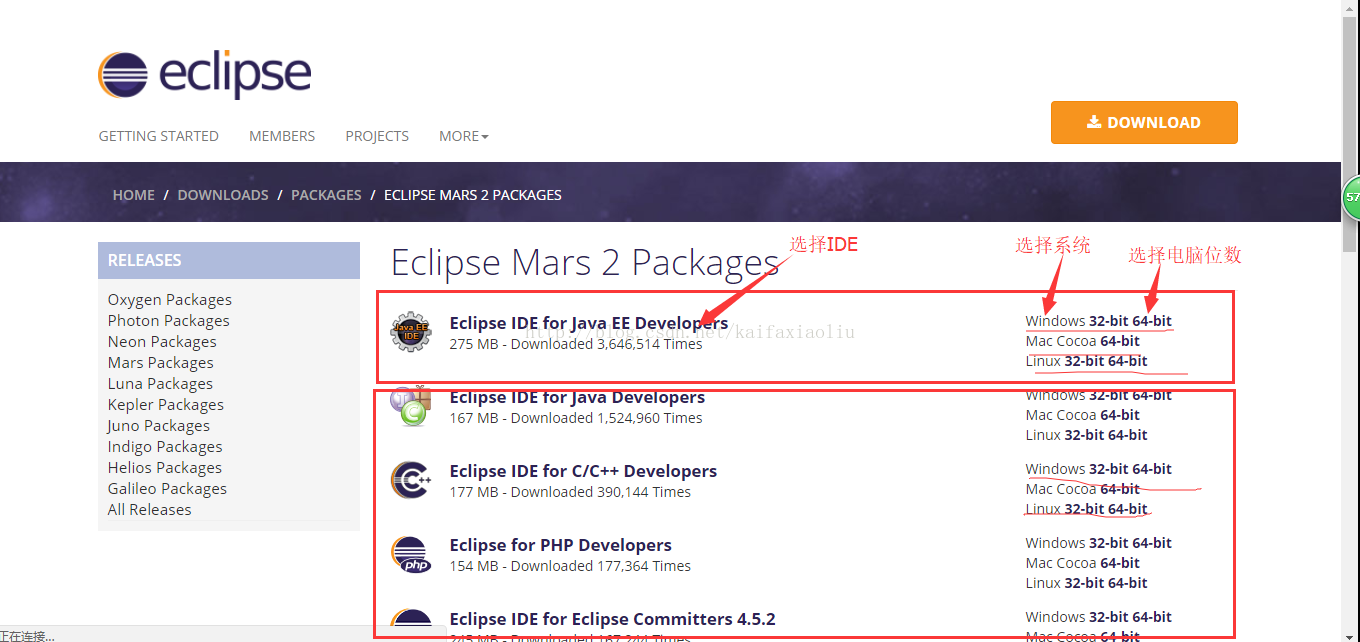Download Java EE Windows 64-bit
1360x642 pixels.
tap(1152, 321)
